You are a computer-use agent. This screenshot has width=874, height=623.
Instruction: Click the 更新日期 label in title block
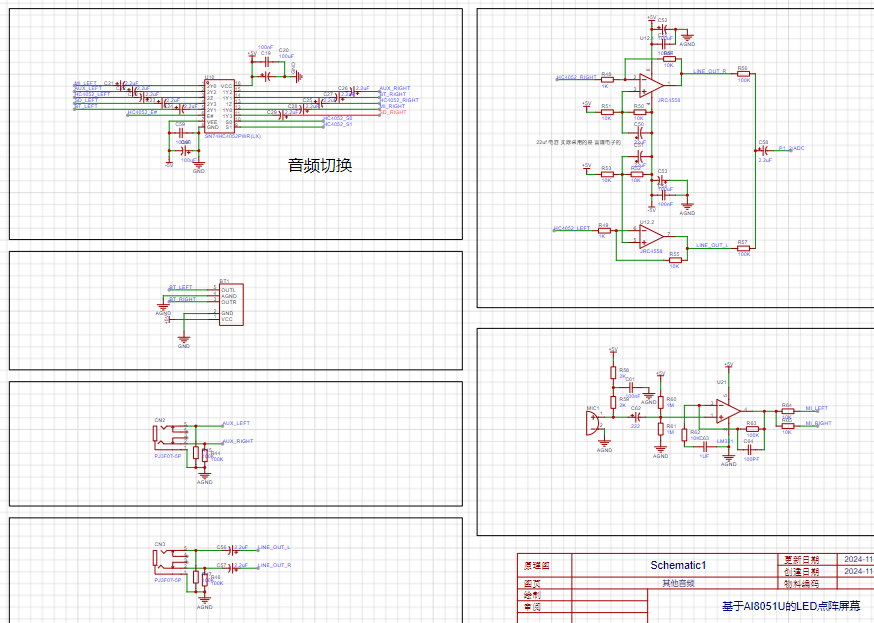pos(802,559)
